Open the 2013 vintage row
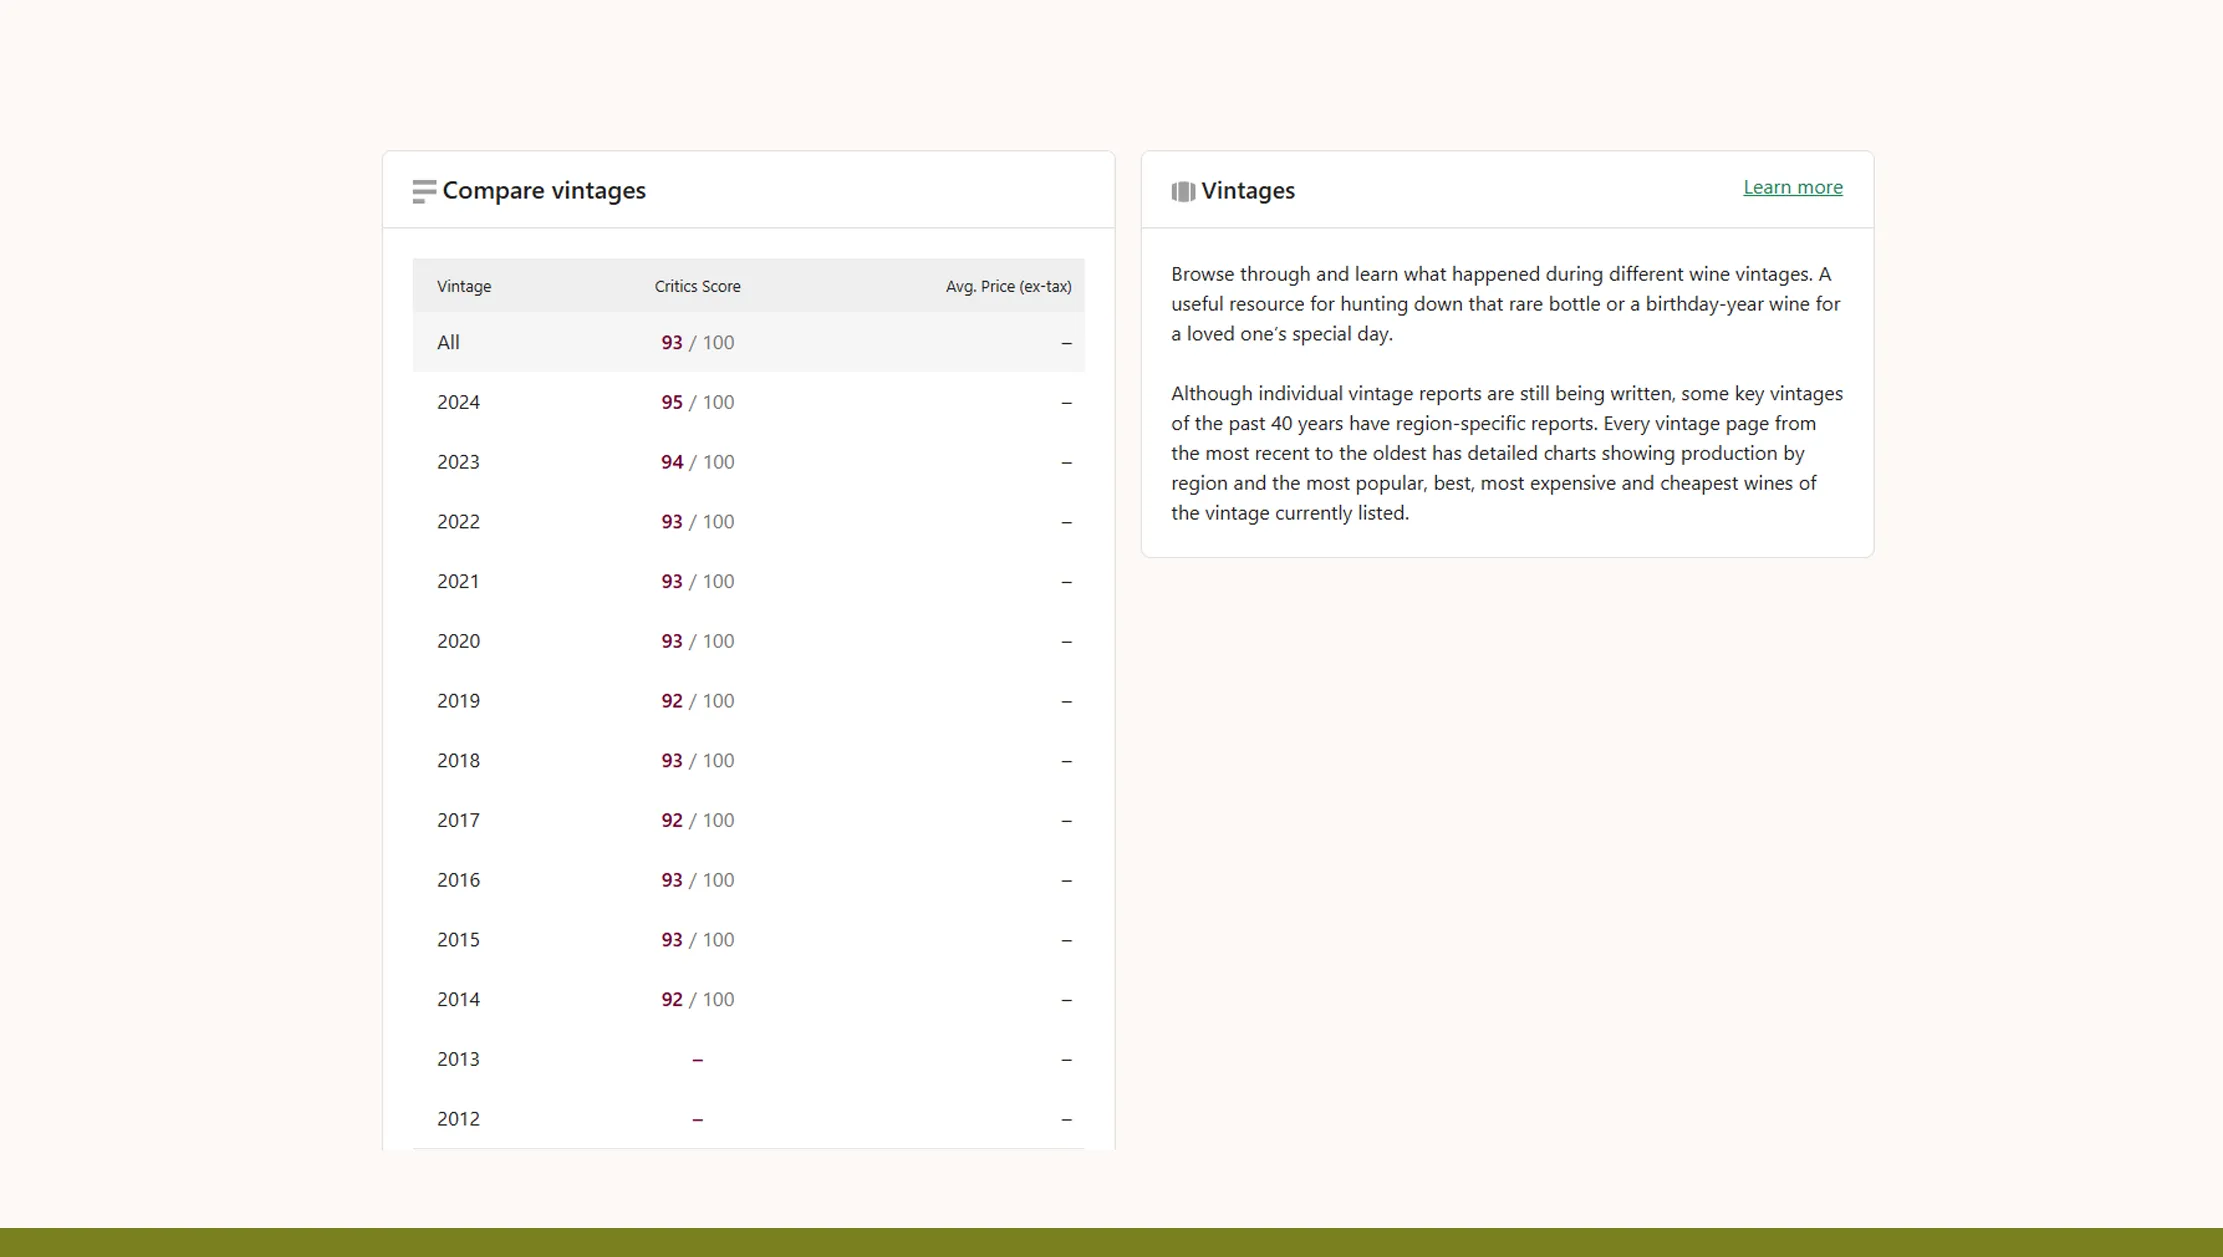Image resolution: width=2223 pixels, height=1257 pixels. pyautogui.click(x=748, y=1059)
